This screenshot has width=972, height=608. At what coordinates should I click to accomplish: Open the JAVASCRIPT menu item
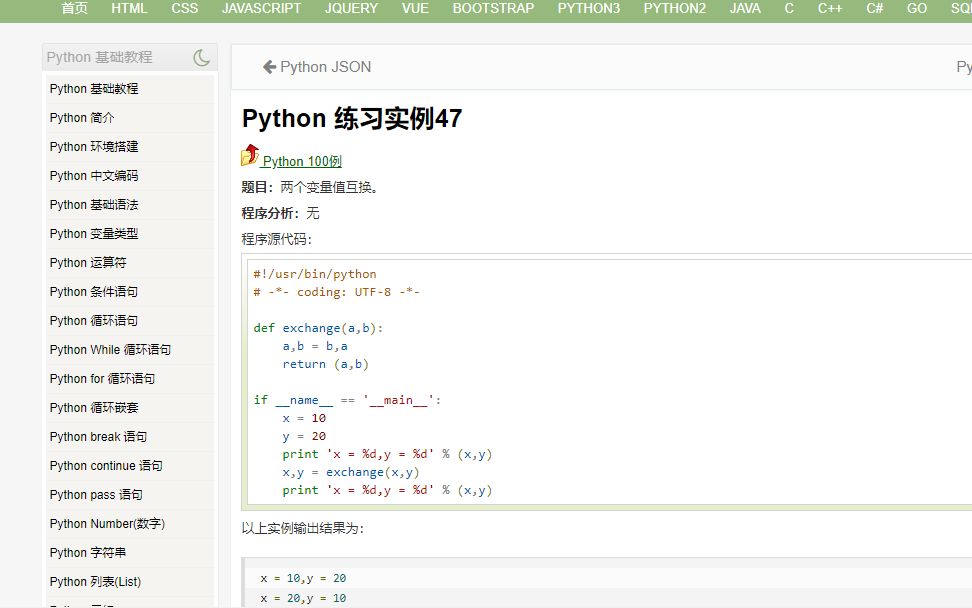[261, 8]
